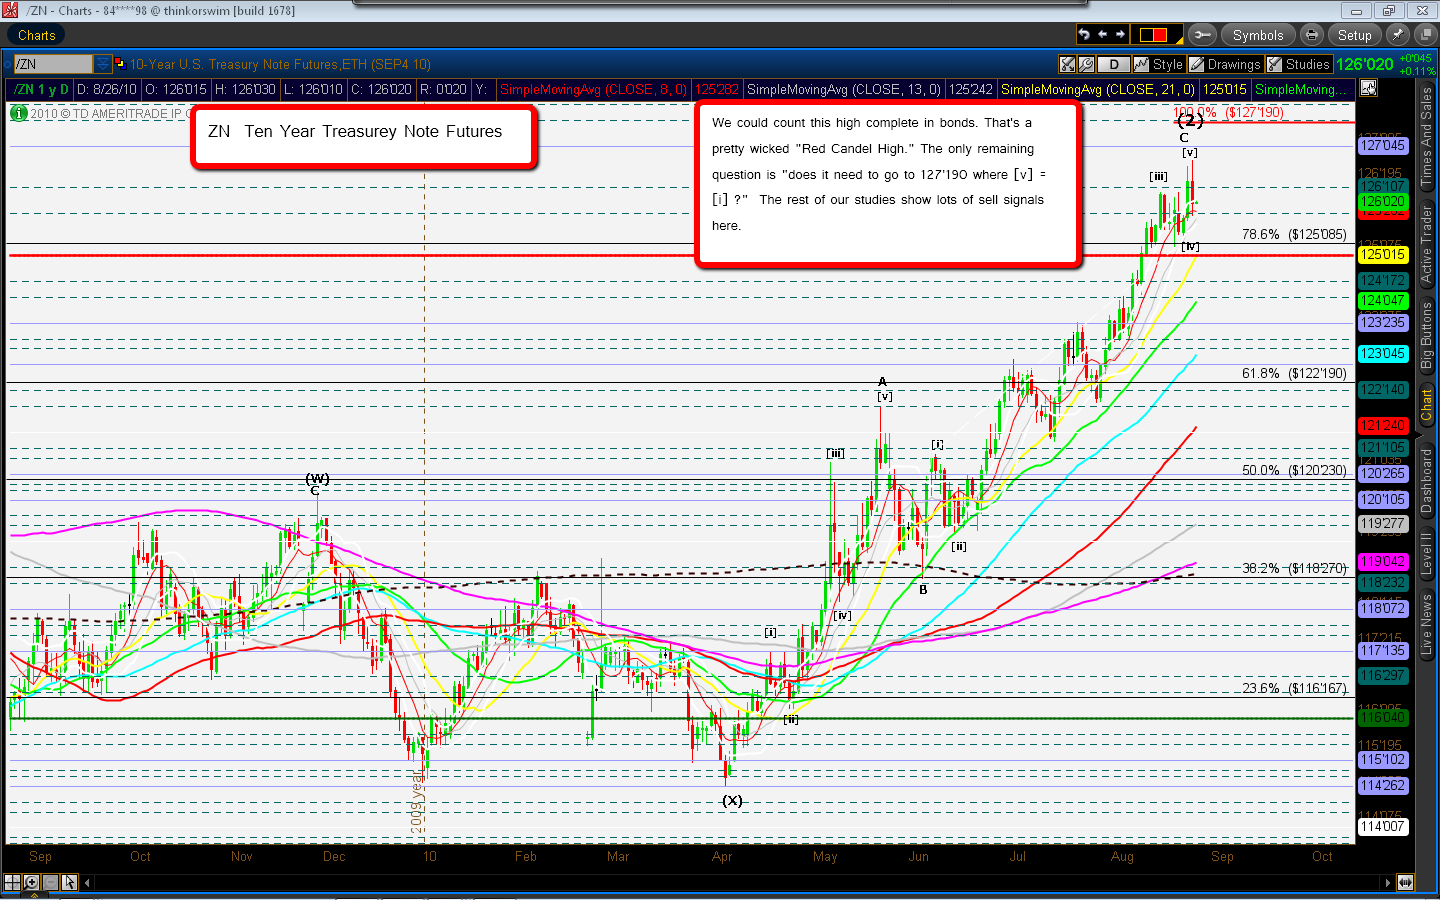1440x900 pixels.
Task: Toggle the crosshair grid tool at bottom-left
Action: [x=12, y=882]
